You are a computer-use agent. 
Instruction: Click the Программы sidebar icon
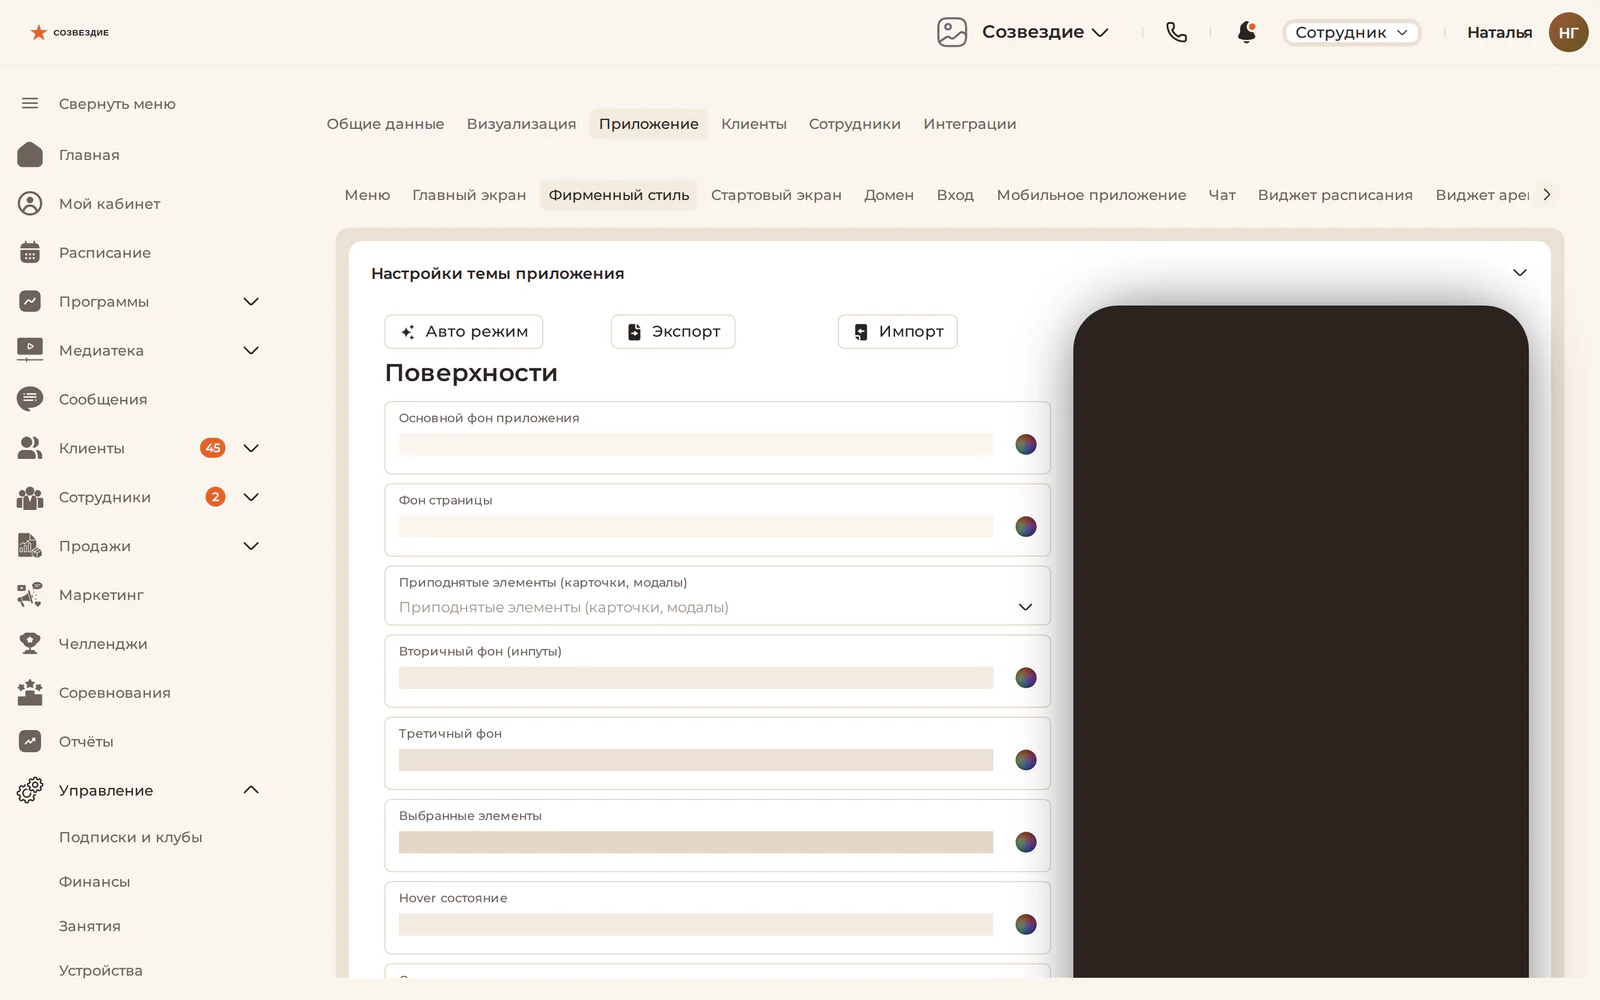click(30, 301)
